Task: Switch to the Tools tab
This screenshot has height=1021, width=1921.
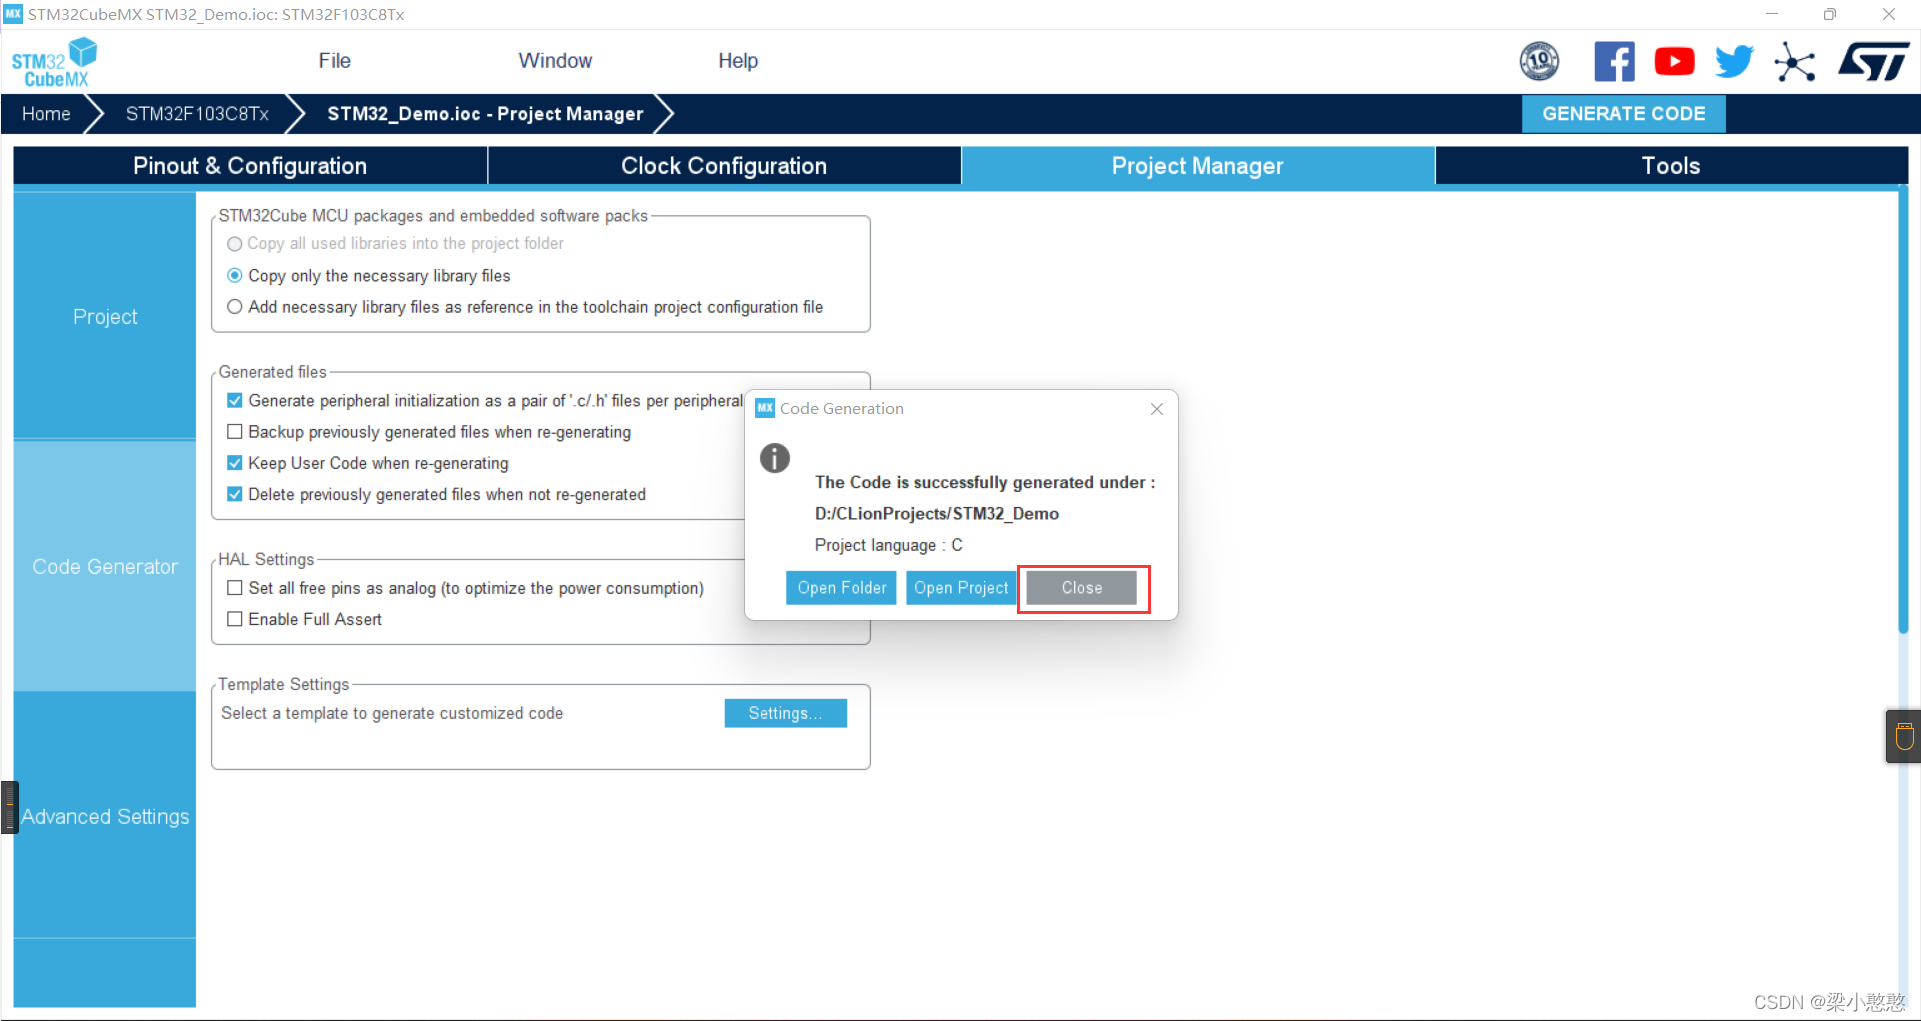Action: [1671, 166]
